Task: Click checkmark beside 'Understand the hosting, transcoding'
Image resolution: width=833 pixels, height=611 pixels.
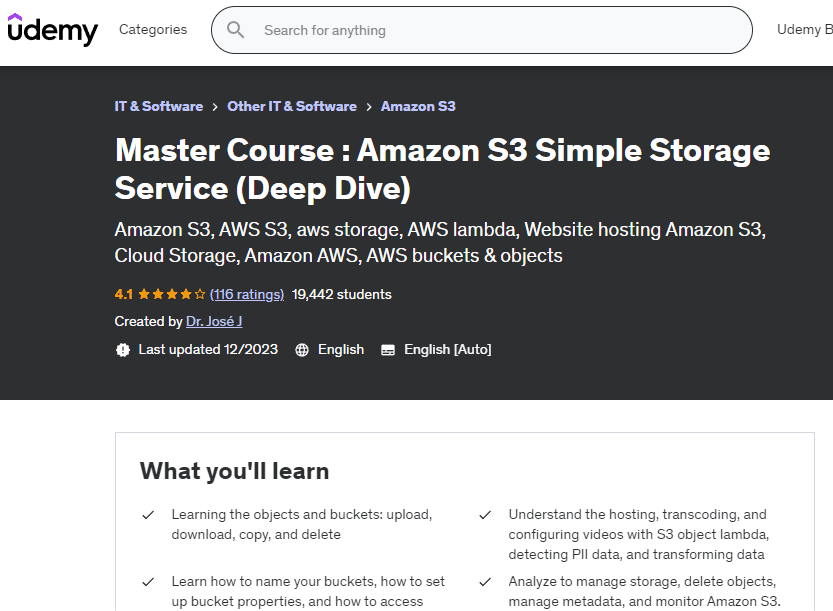Action: [x=485, y=515]
